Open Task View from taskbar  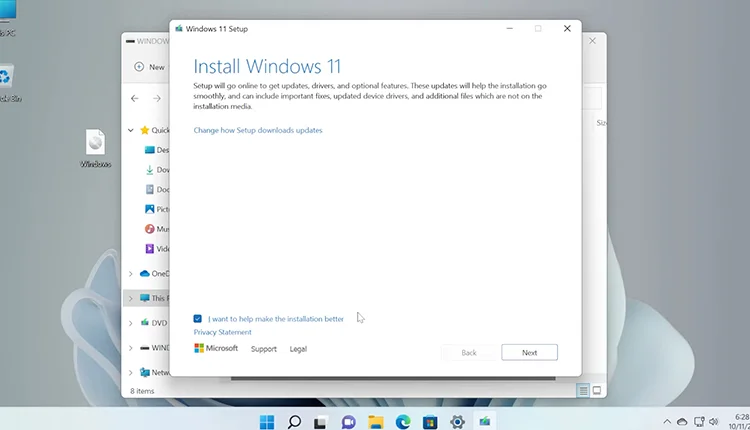[x=320, y=422]
